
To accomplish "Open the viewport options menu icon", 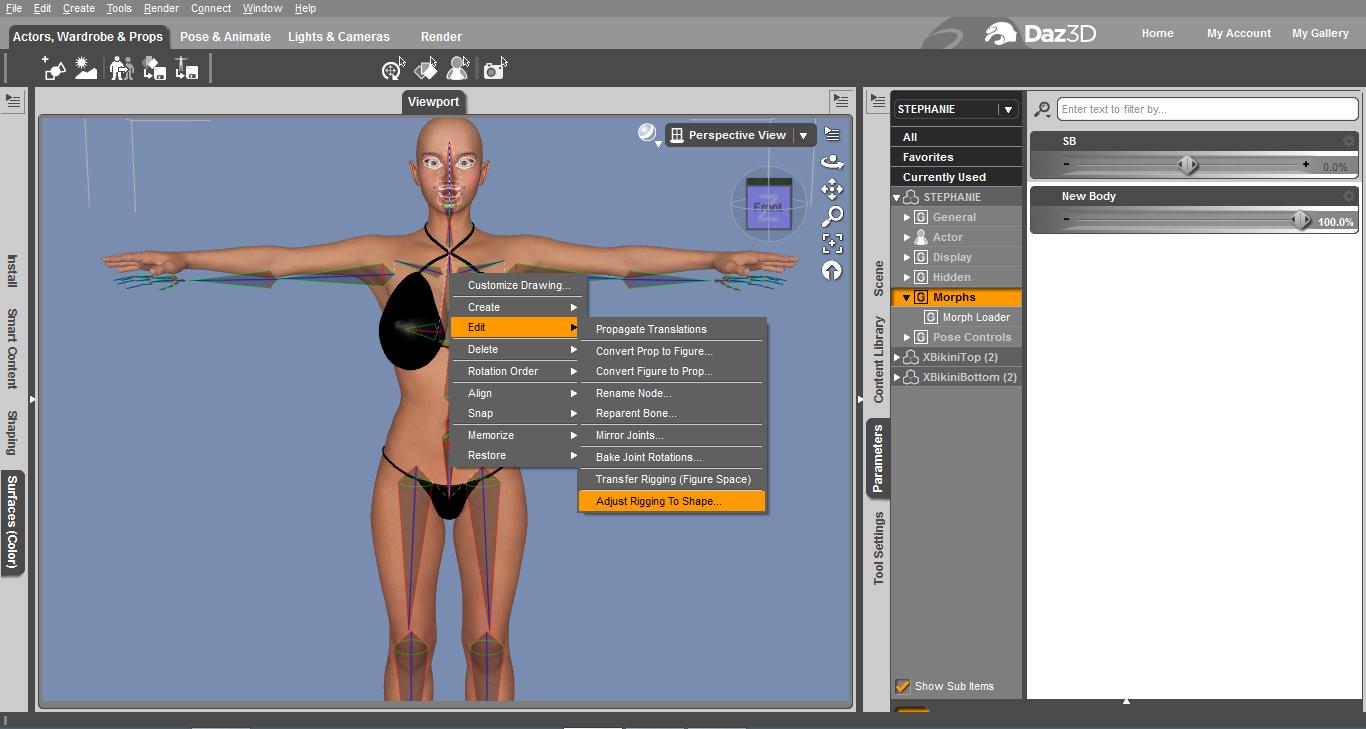I will pos(832,135).
